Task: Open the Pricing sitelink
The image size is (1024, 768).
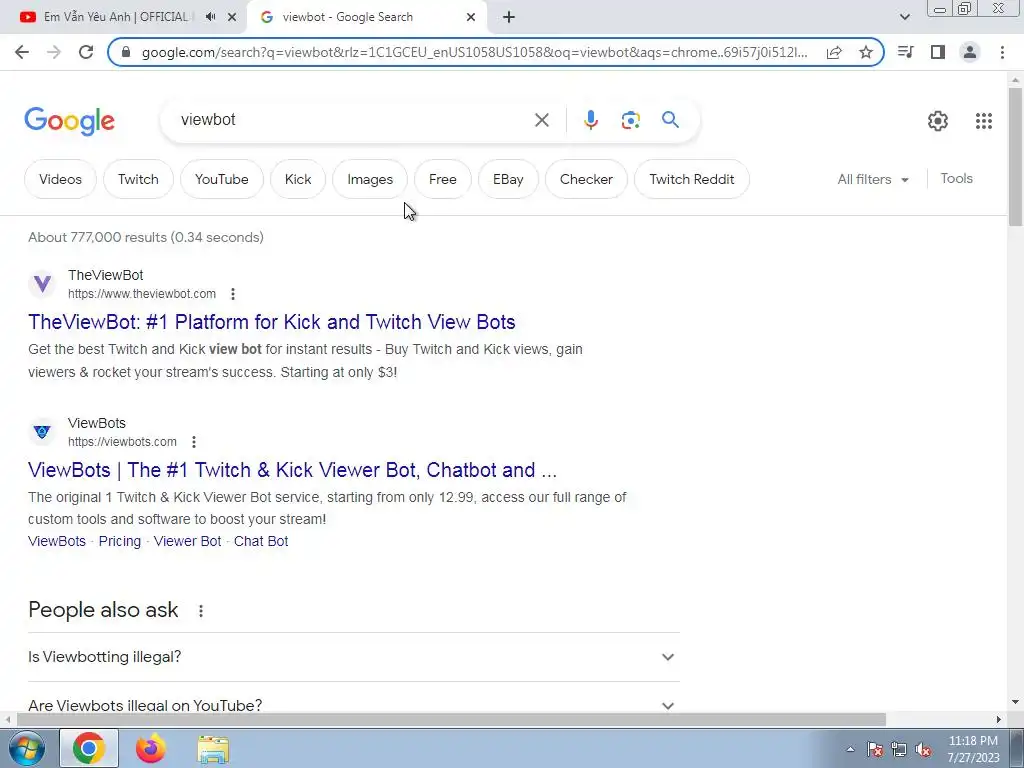Action: [120, 541]
